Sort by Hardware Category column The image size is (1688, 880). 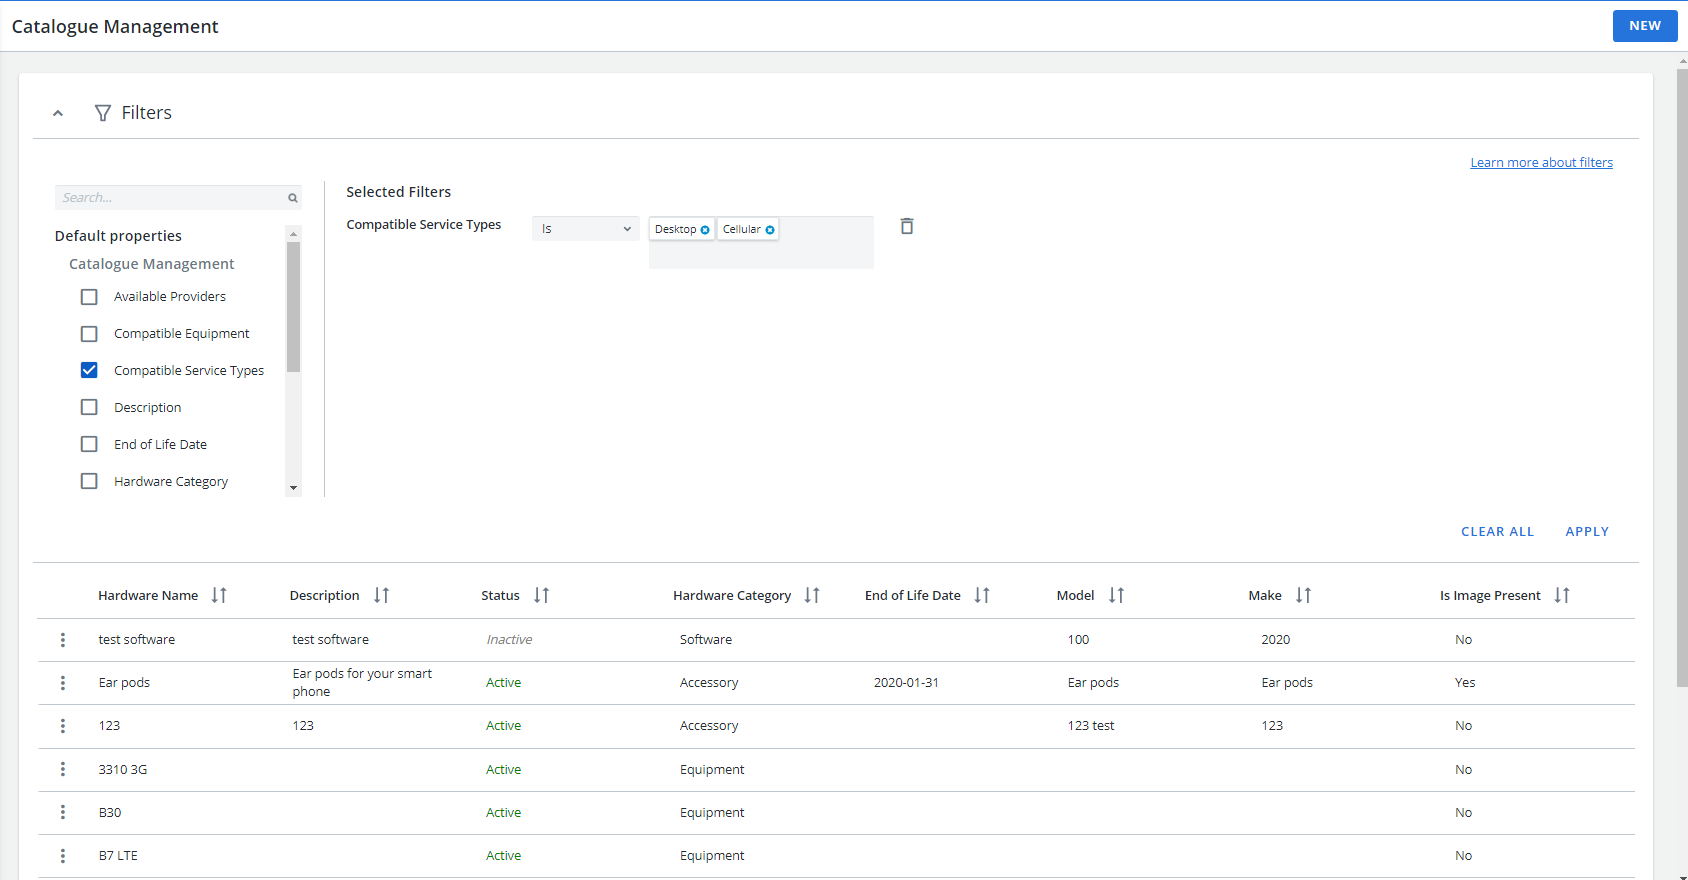click(812, 595)
